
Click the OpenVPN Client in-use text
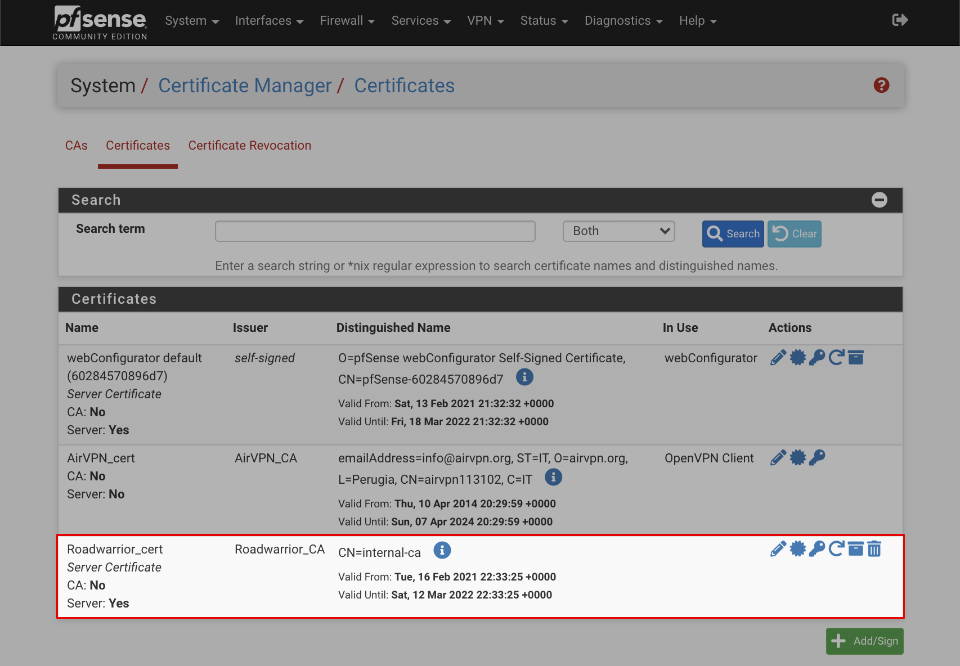[x=709, y=458]
